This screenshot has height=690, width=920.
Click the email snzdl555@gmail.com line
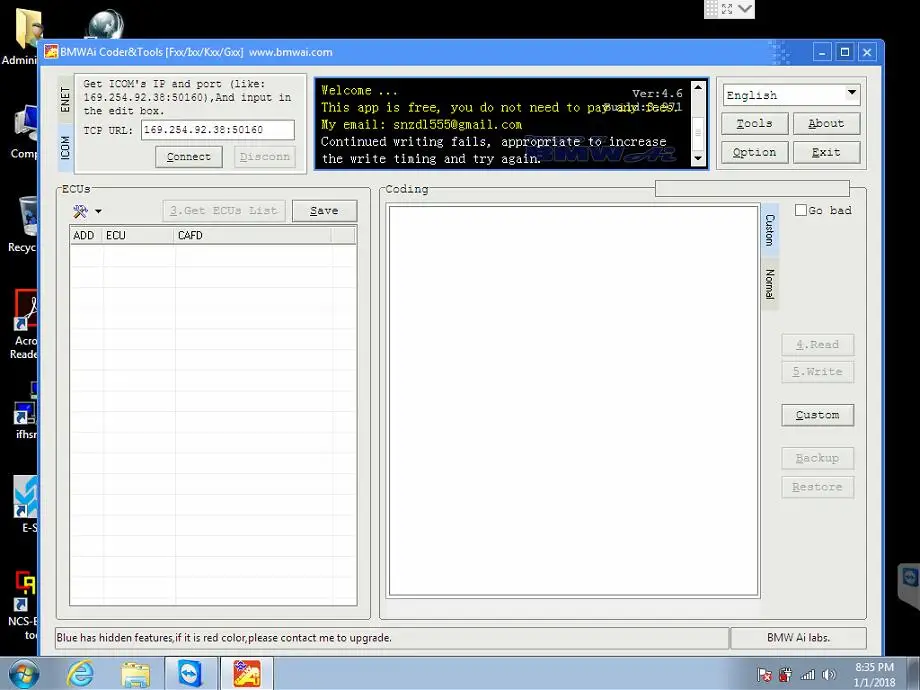pyautogui.click(x=421, y=124)
